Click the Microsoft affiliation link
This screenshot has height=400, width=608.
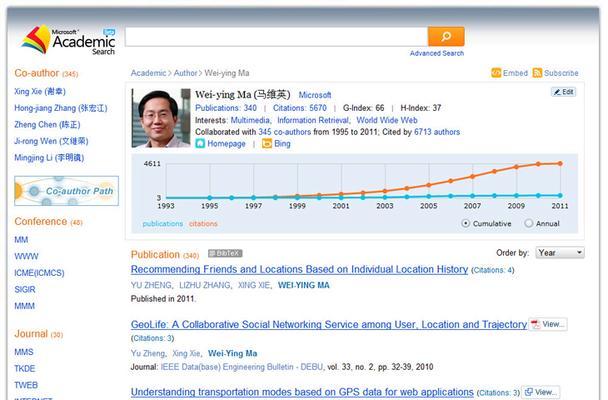315,95
